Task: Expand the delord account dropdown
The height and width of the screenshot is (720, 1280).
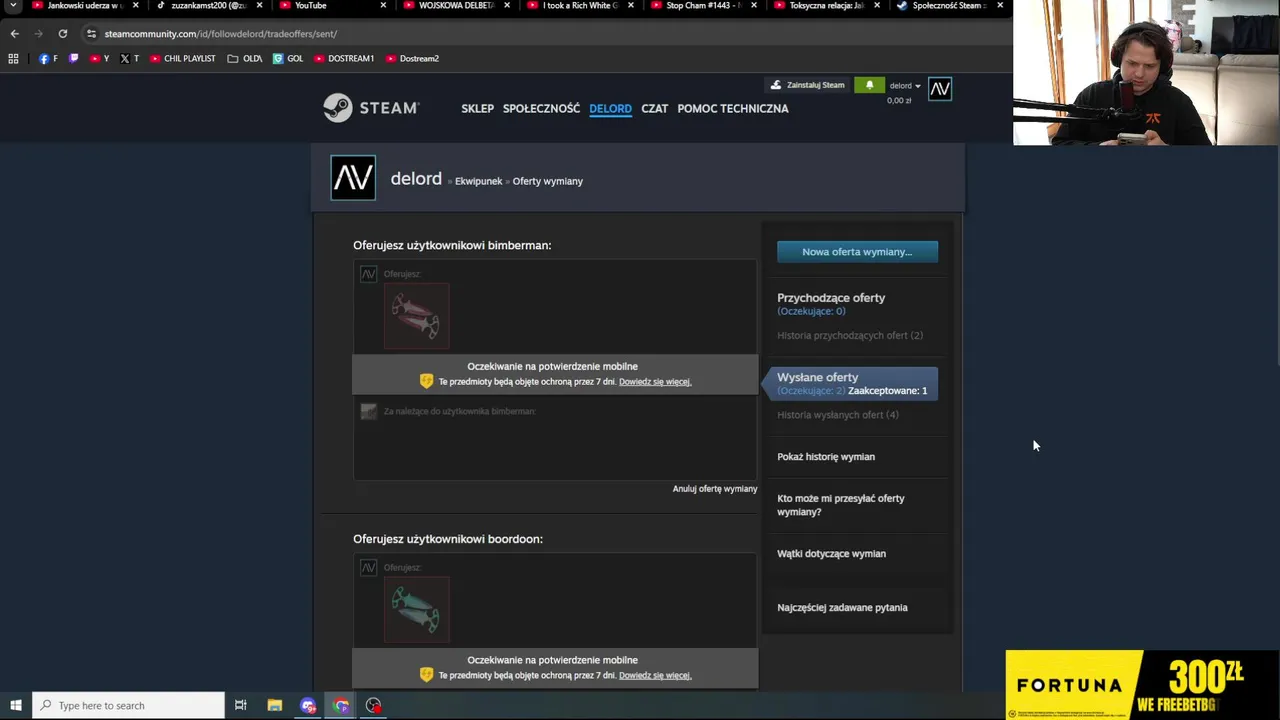Action: point(905,86)
